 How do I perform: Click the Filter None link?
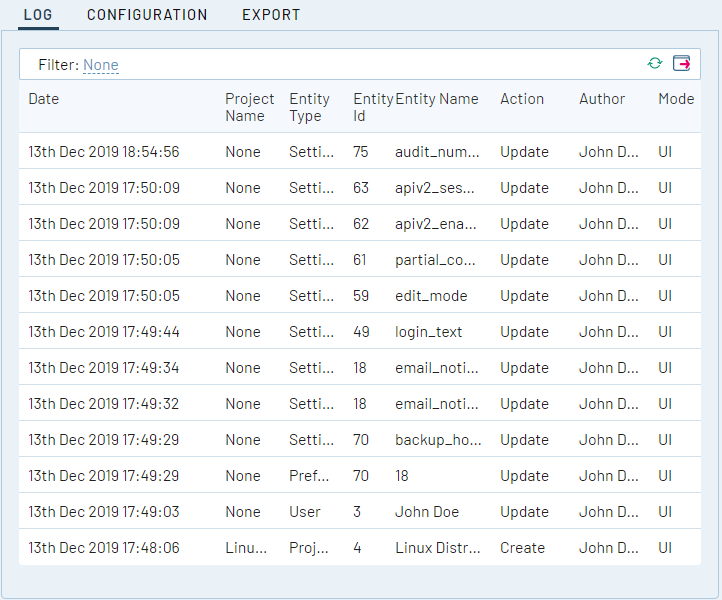[x=100, y=65]
